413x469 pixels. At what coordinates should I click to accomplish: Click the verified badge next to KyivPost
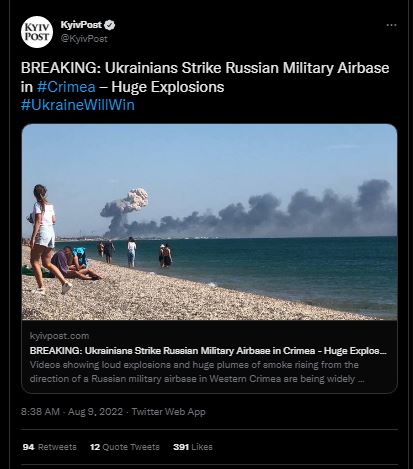pos(110,25)
